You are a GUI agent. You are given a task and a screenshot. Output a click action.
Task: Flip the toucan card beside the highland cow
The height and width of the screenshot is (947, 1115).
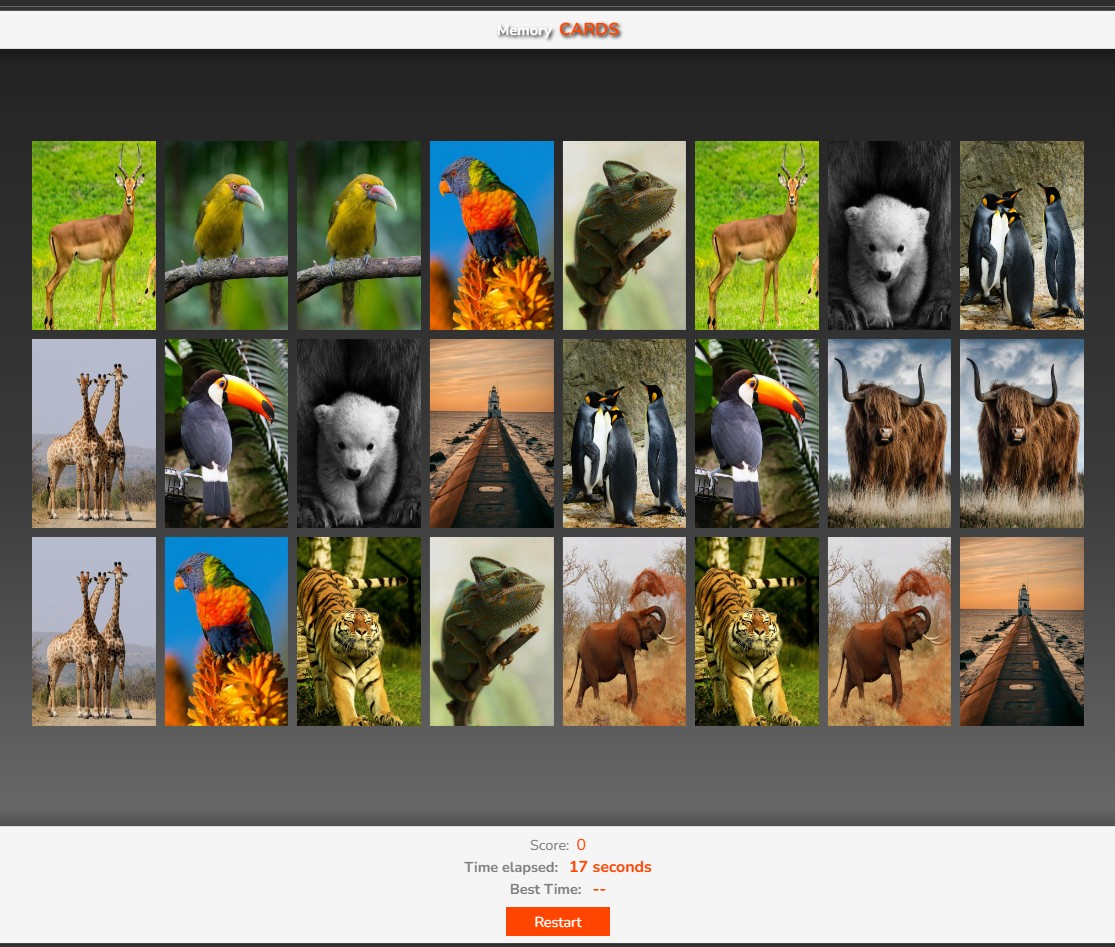[756, 433]
